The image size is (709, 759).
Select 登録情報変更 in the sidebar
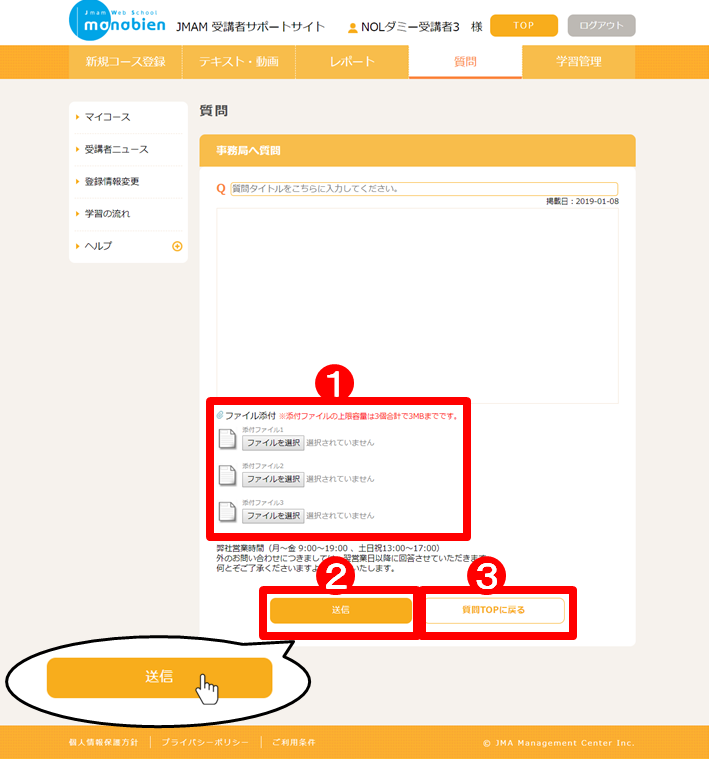coord(112,182)
